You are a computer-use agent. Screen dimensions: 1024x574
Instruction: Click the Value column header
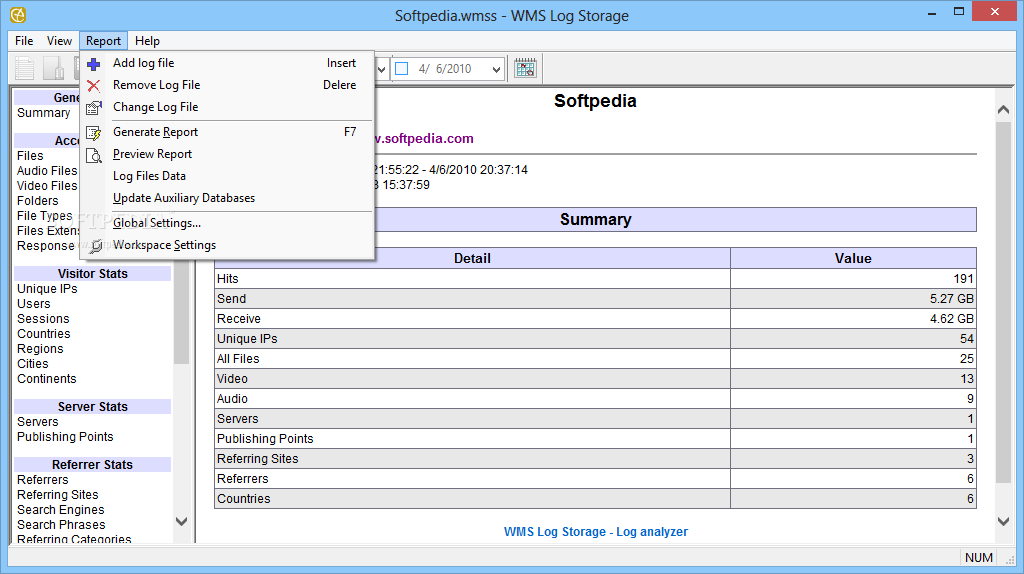click(x=853, y=258)
